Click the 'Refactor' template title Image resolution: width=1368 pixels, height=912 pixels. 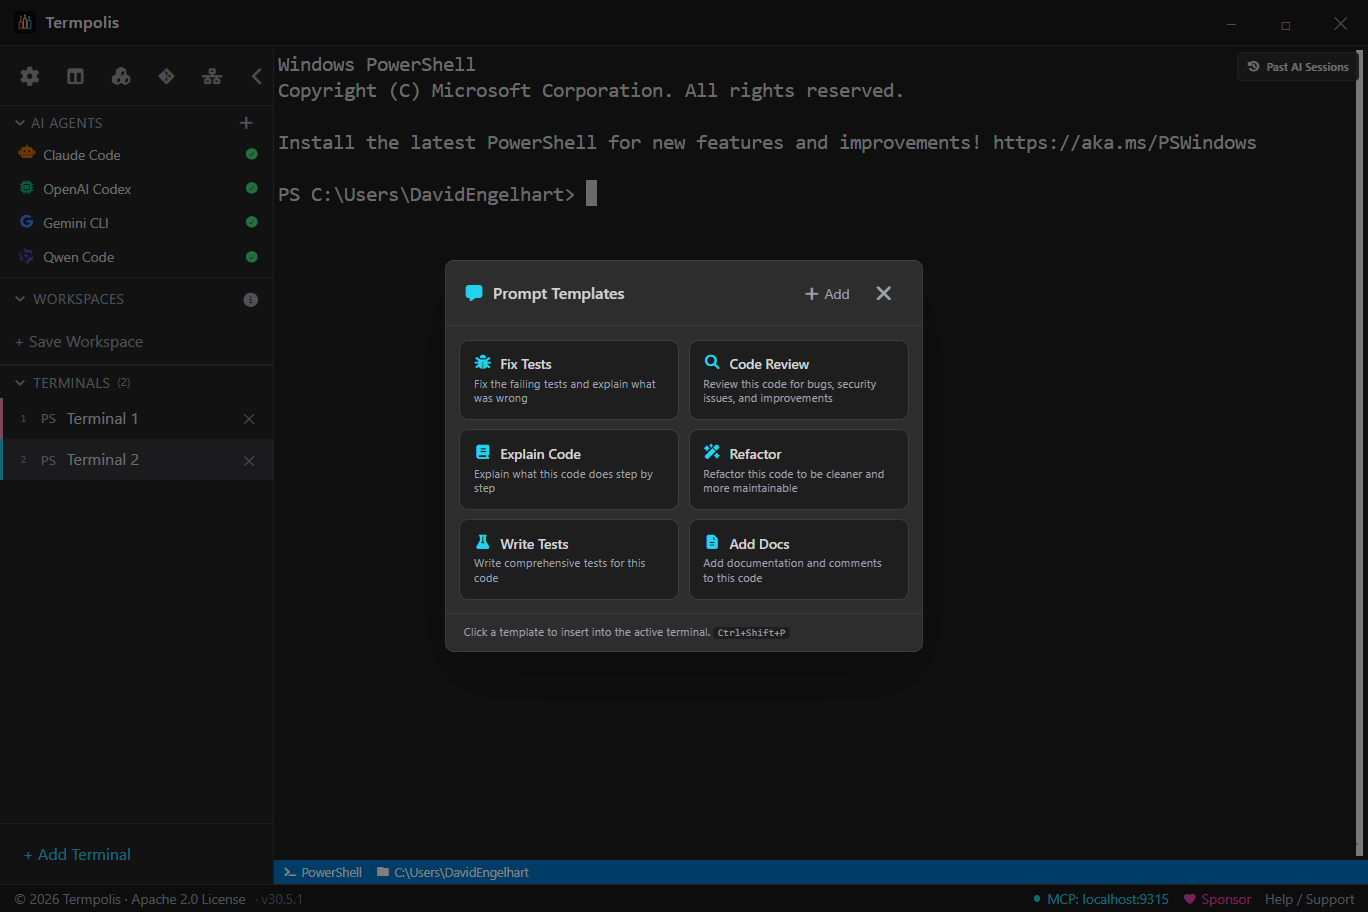tap(755, 454)
